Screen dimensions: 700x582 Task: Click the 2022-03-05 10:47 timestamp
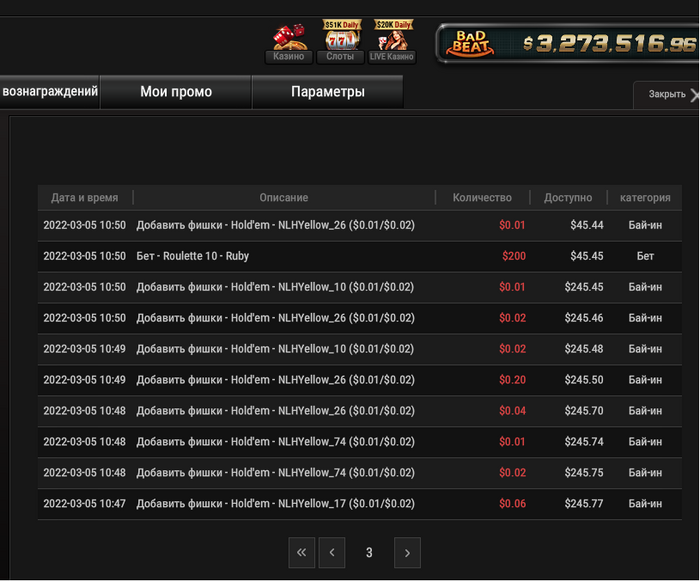(84, 504)
